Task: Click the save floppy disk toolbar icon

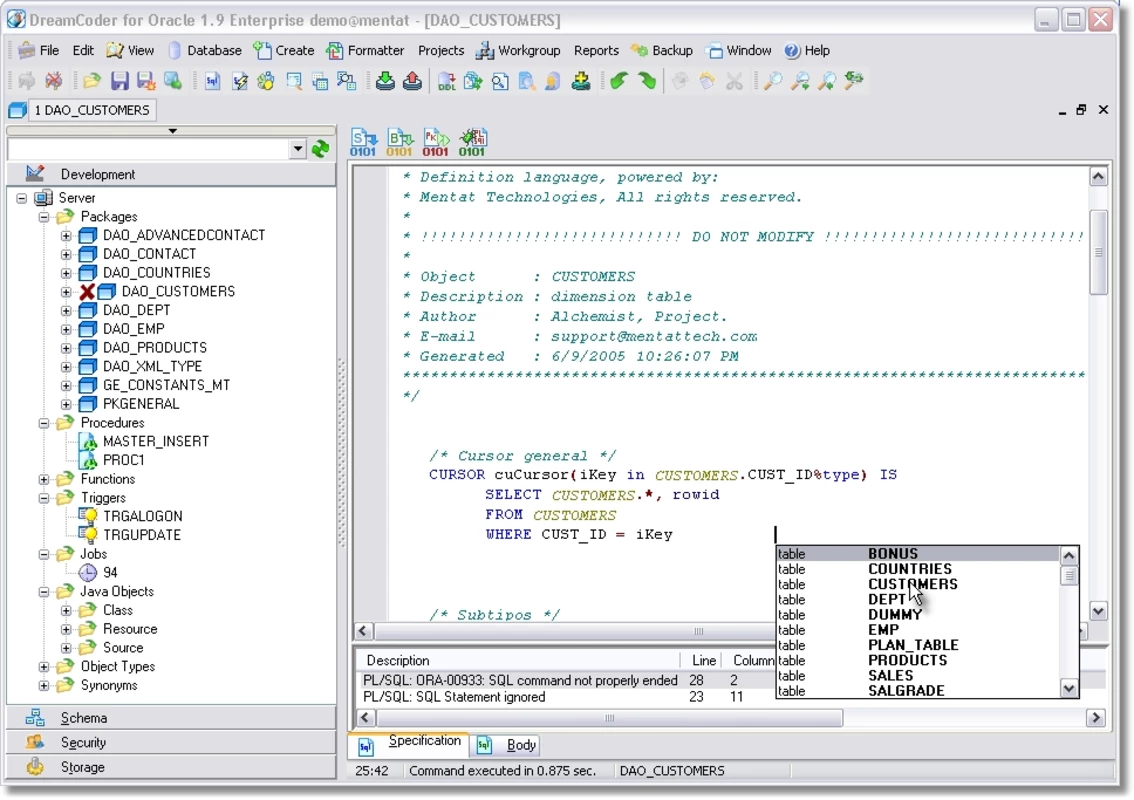Action: pos(119,81)
